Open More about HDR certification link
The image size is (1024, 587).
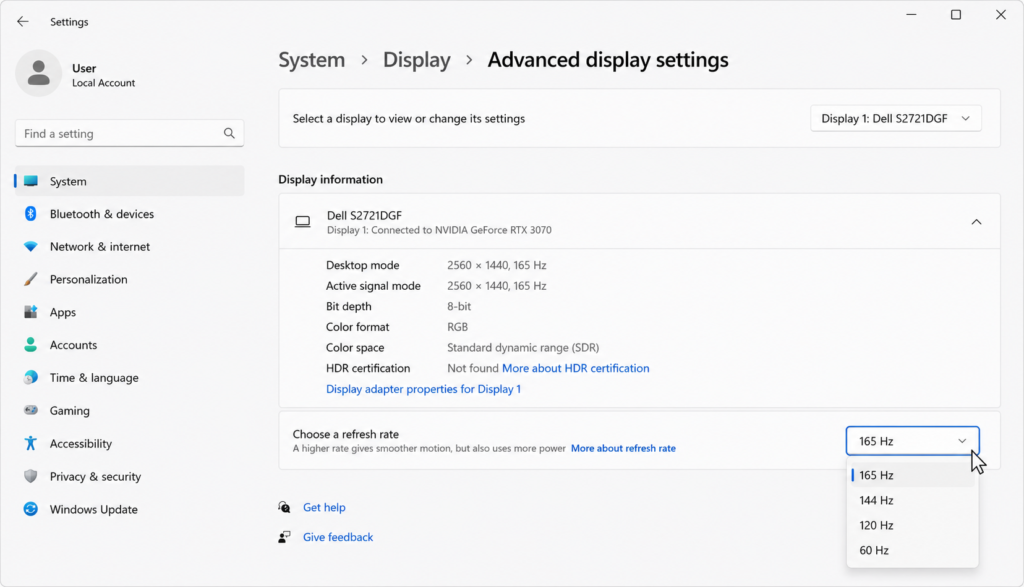point(575,368)
